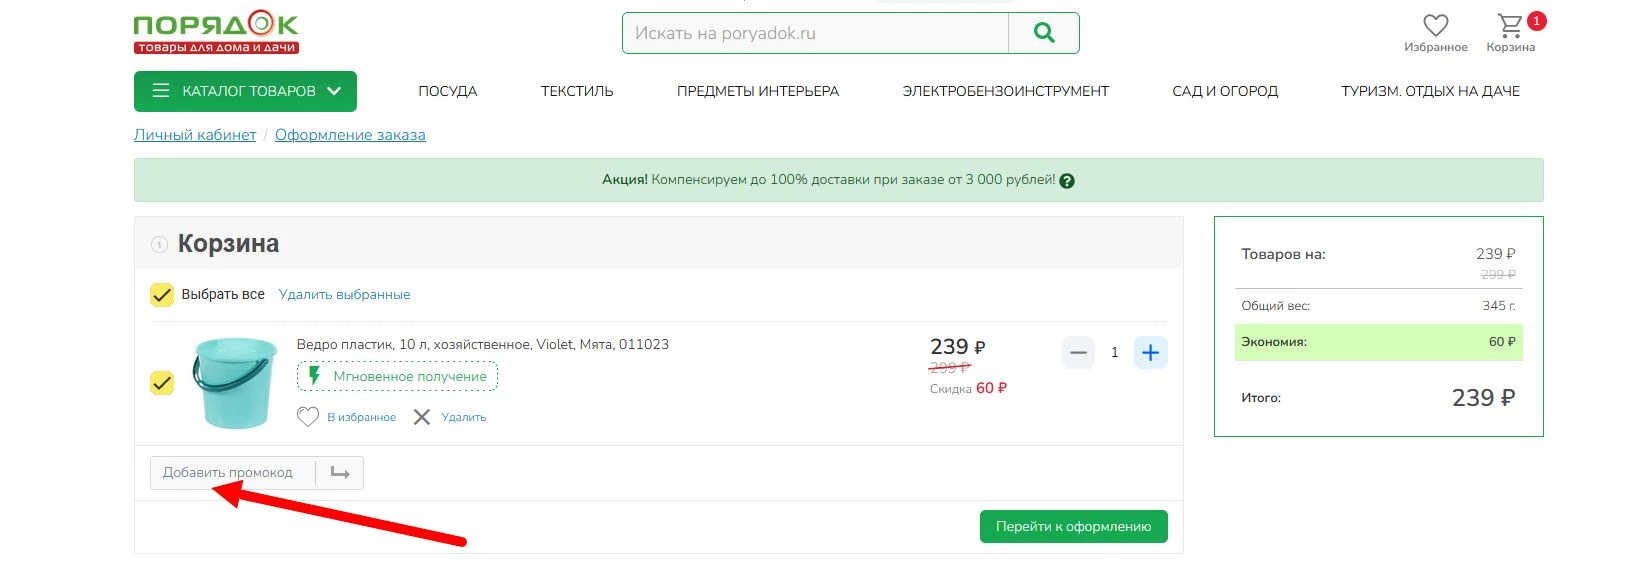
Task: Submit promo code with arrow icon
Action: 340,473
